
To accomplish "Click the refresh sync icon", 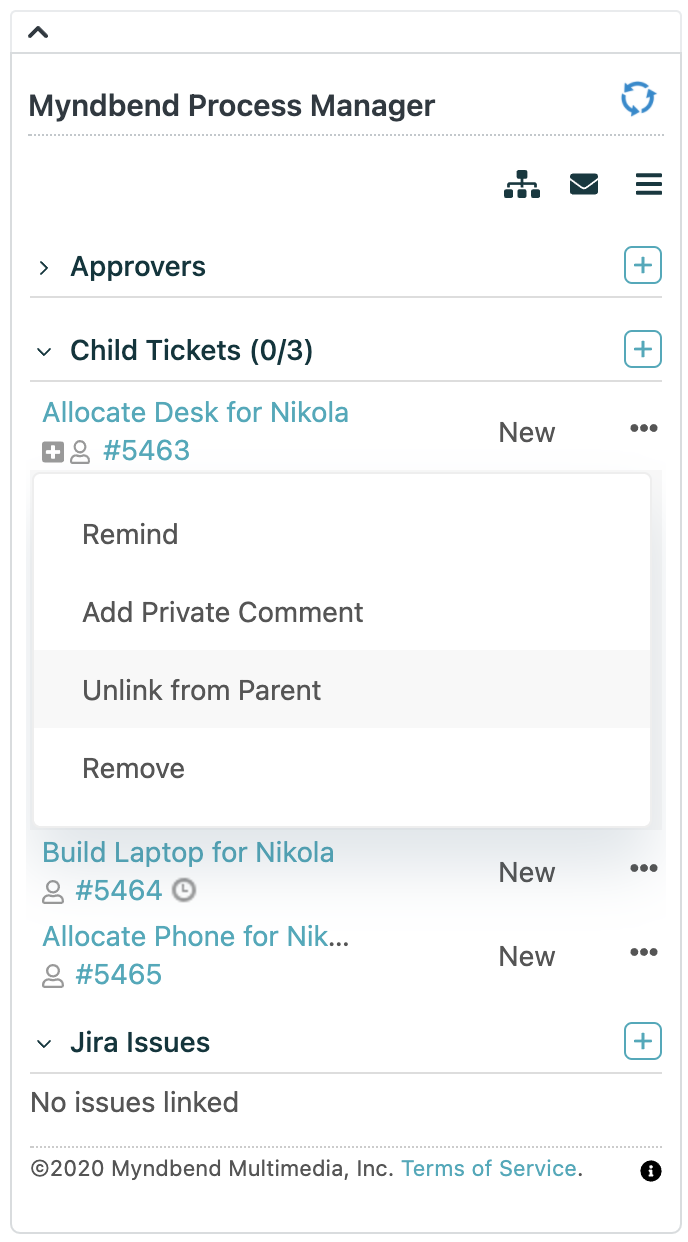I will point(638,100).
